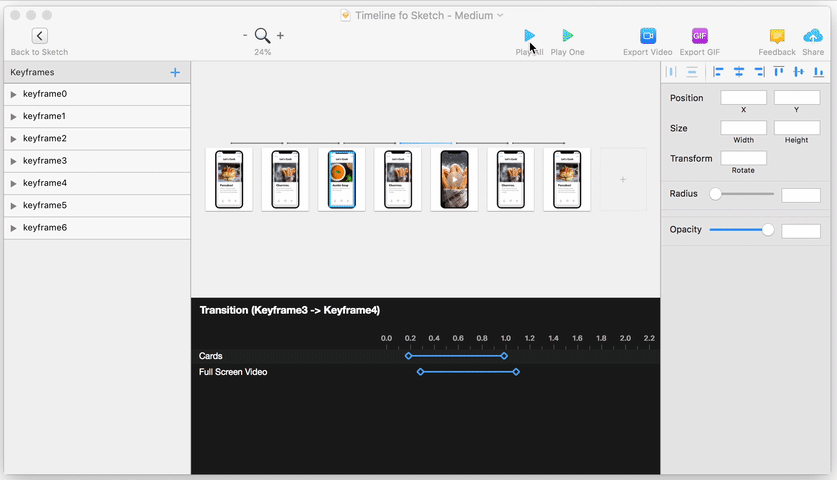
Task: Click the highlighted transition line above thumbnails
Action: [426, 143]
